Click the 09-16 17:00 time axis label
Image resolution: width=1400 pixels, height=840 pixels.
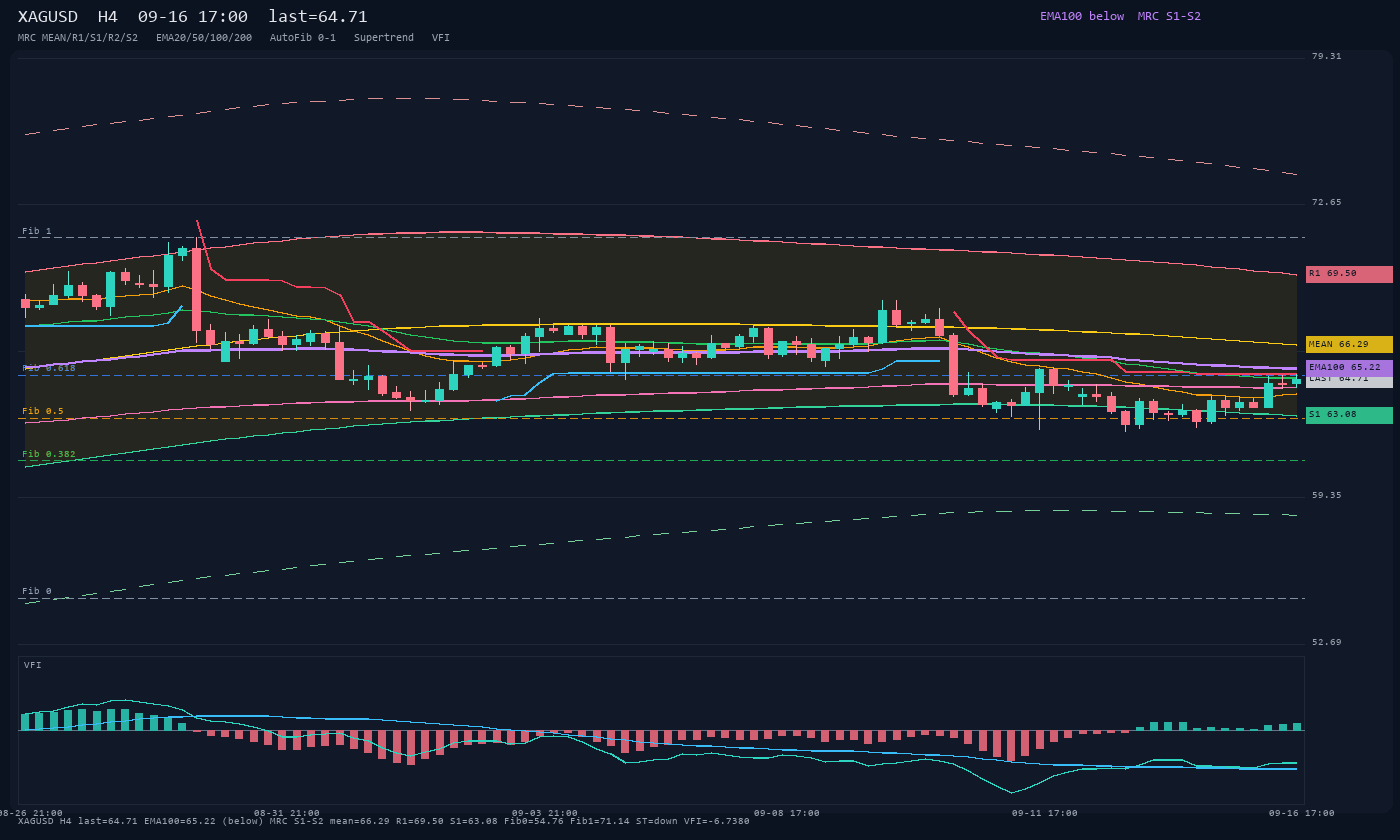click(x=1302, y=813)
